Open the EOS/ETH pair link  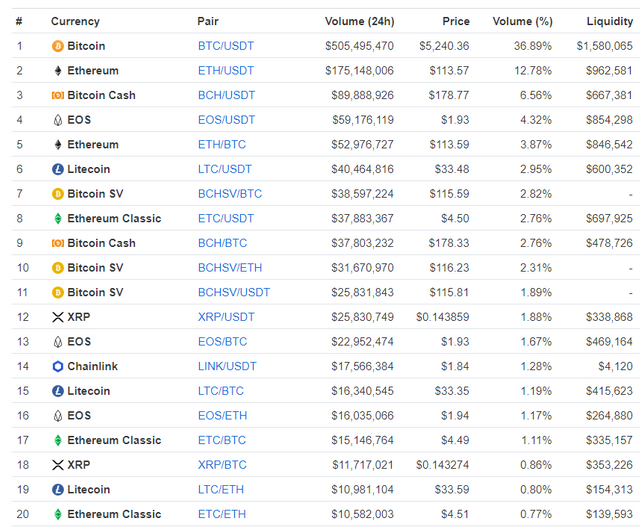click(222, 416)
